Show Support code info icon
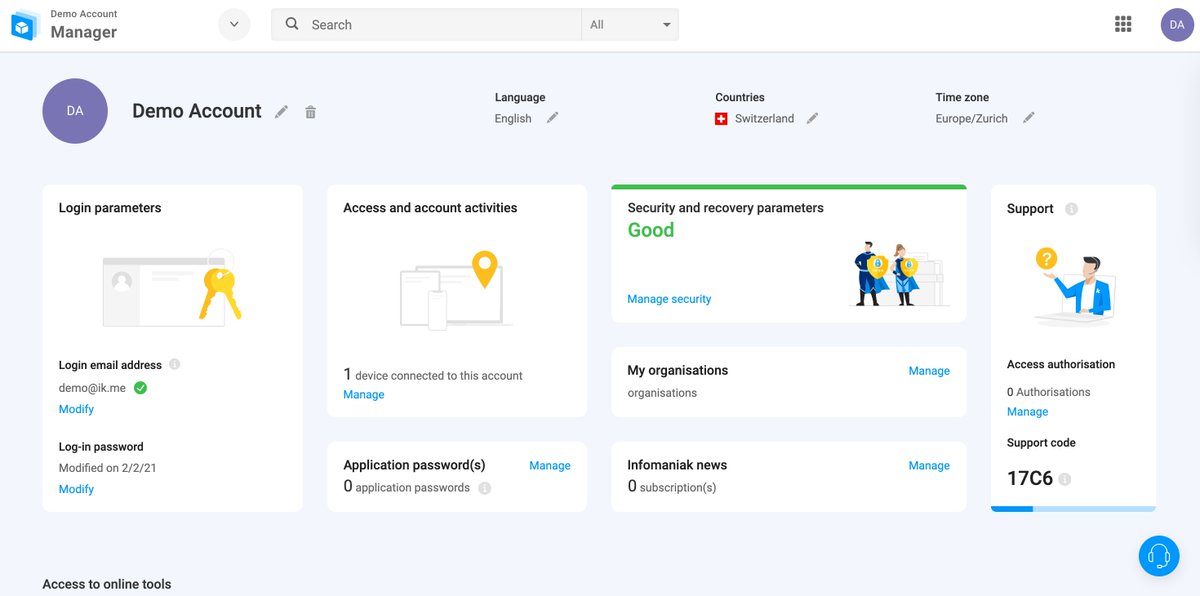Viewport: 1200px width, 596px height. (x=1064, y=479)
